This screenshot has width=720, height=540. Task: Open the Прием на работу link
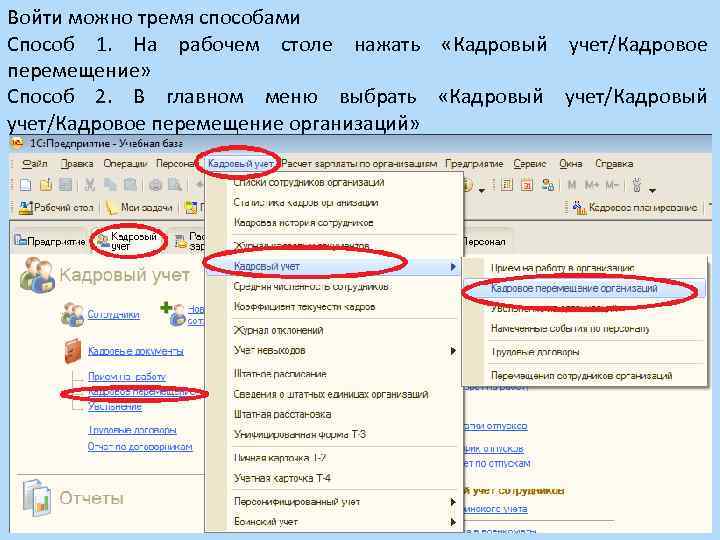[127, 377]
